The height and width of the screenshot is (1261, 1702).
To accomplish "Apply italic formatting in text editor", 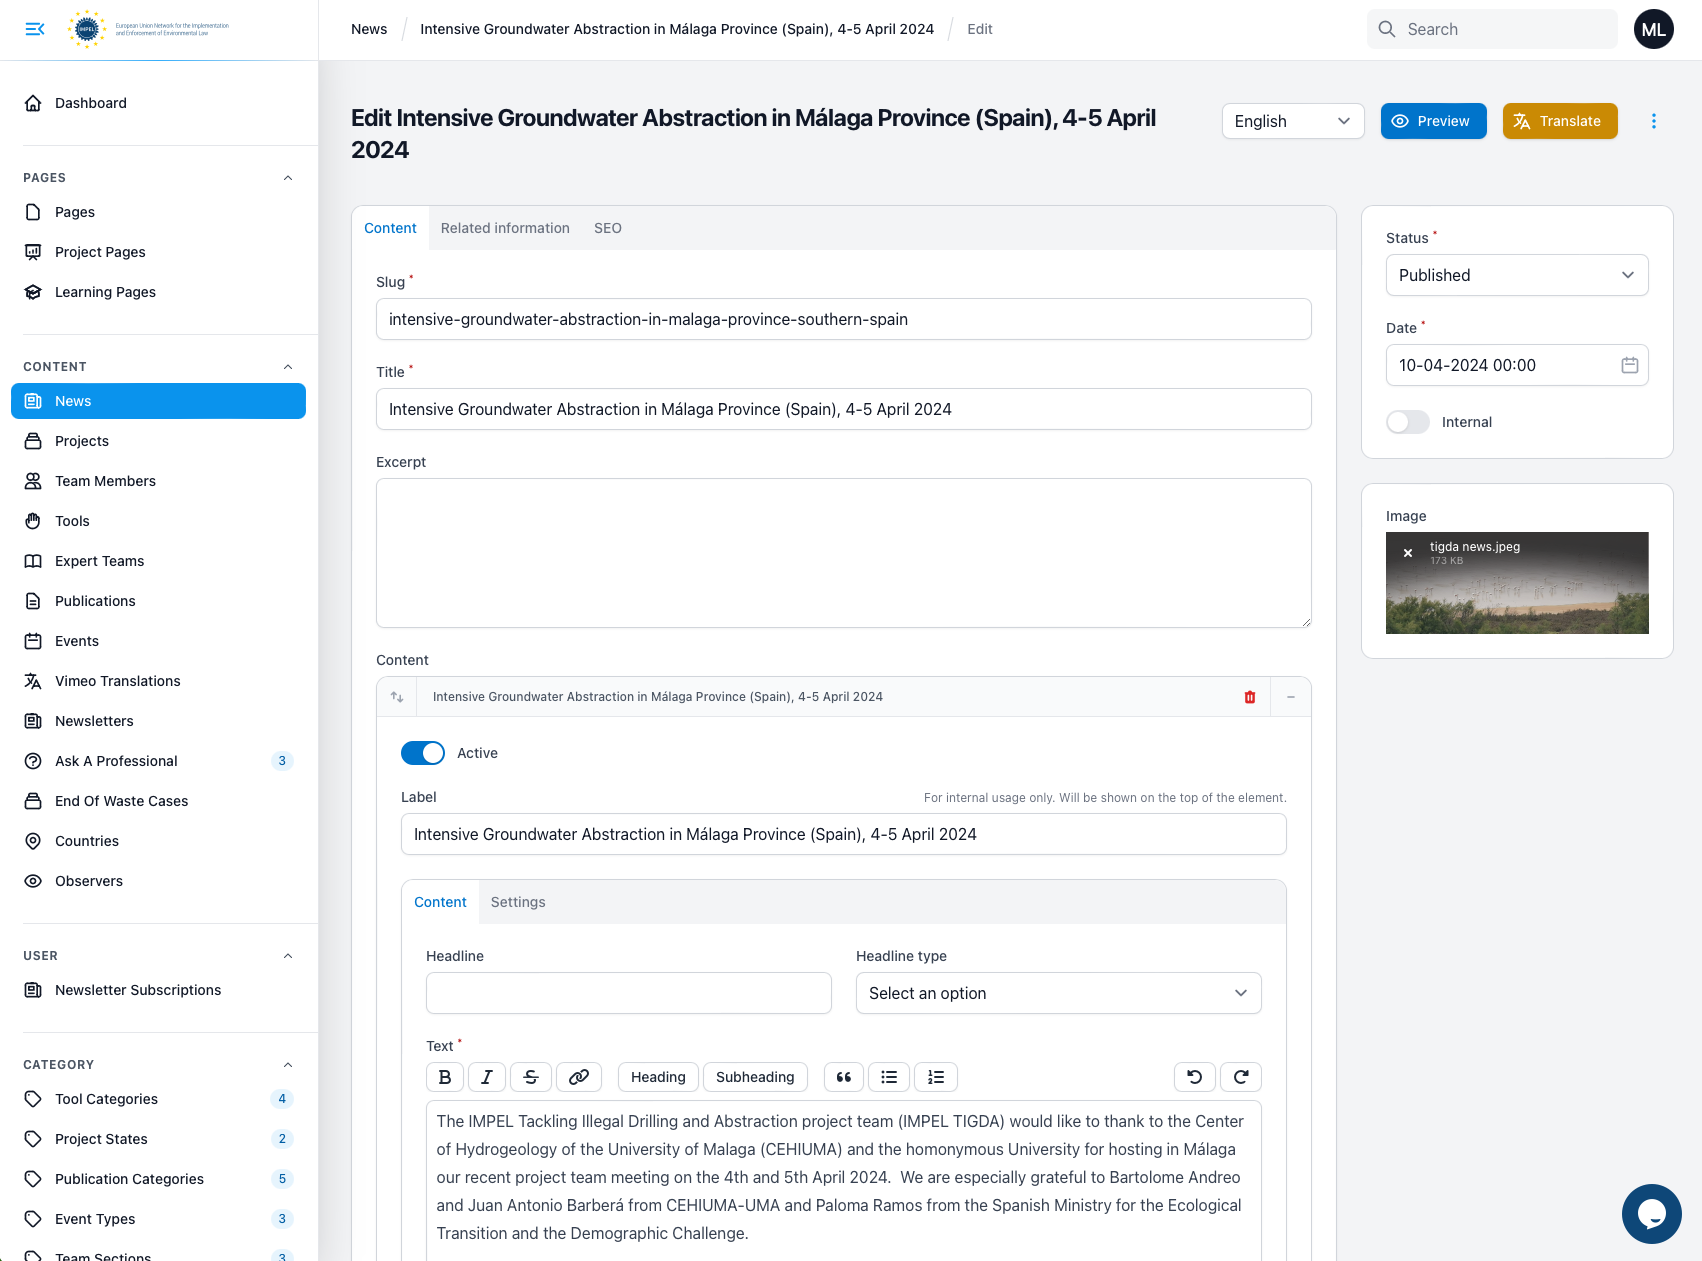I will tap(487, 1077).
